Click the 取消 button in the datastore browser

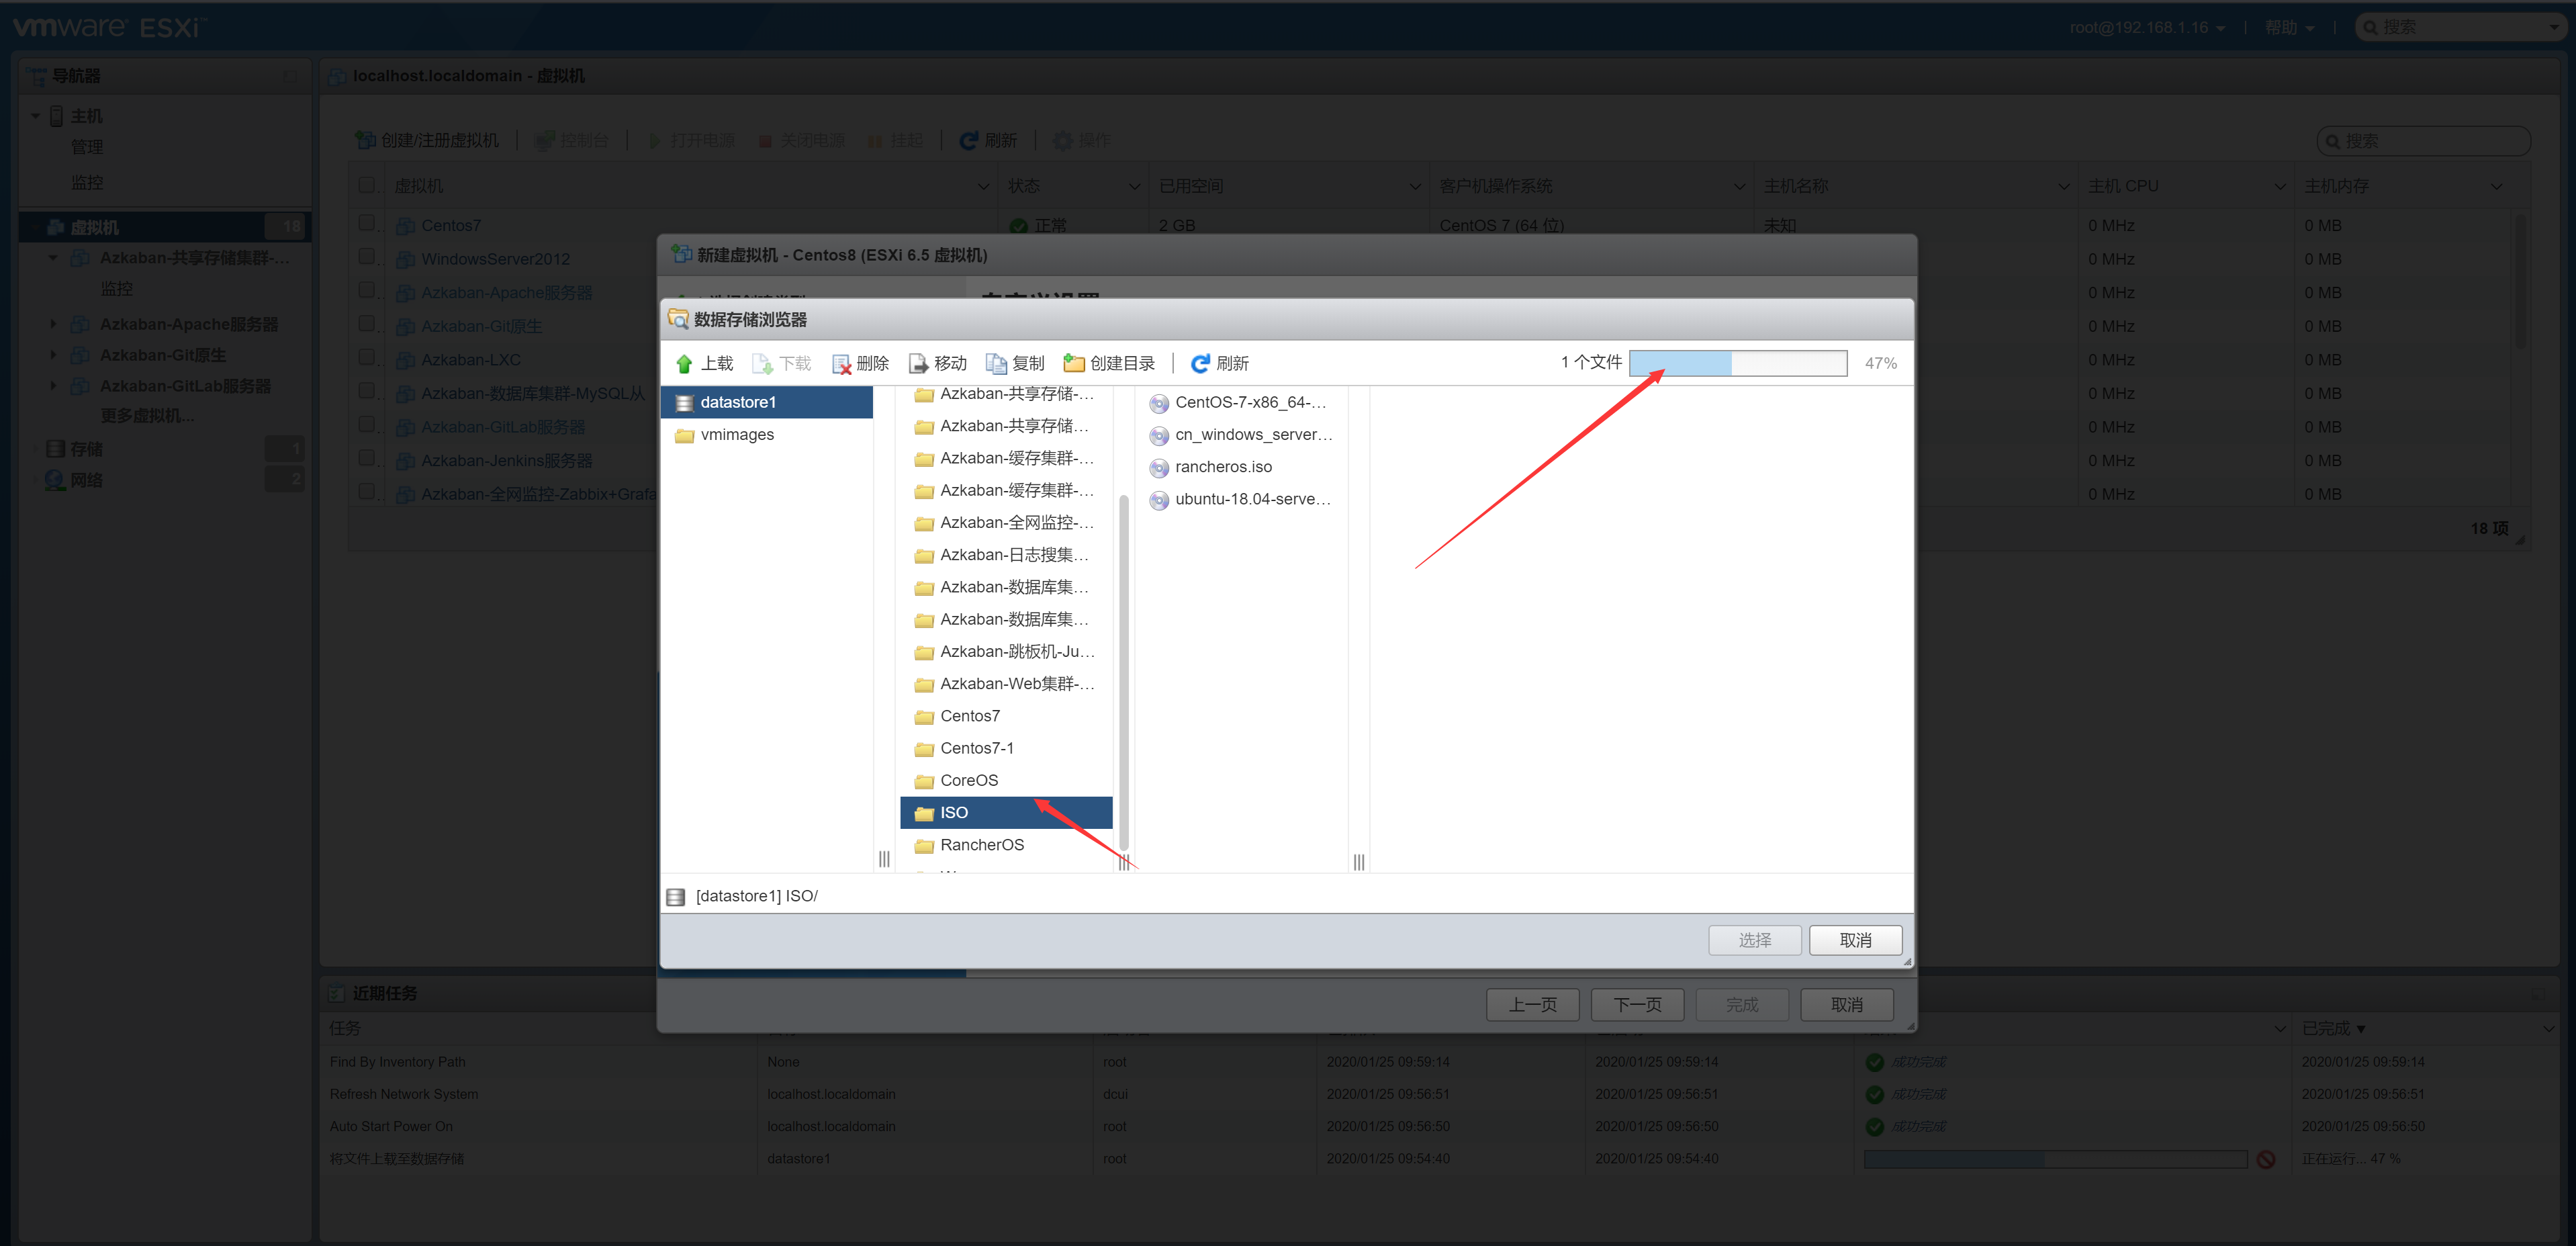pos(1855,940)
